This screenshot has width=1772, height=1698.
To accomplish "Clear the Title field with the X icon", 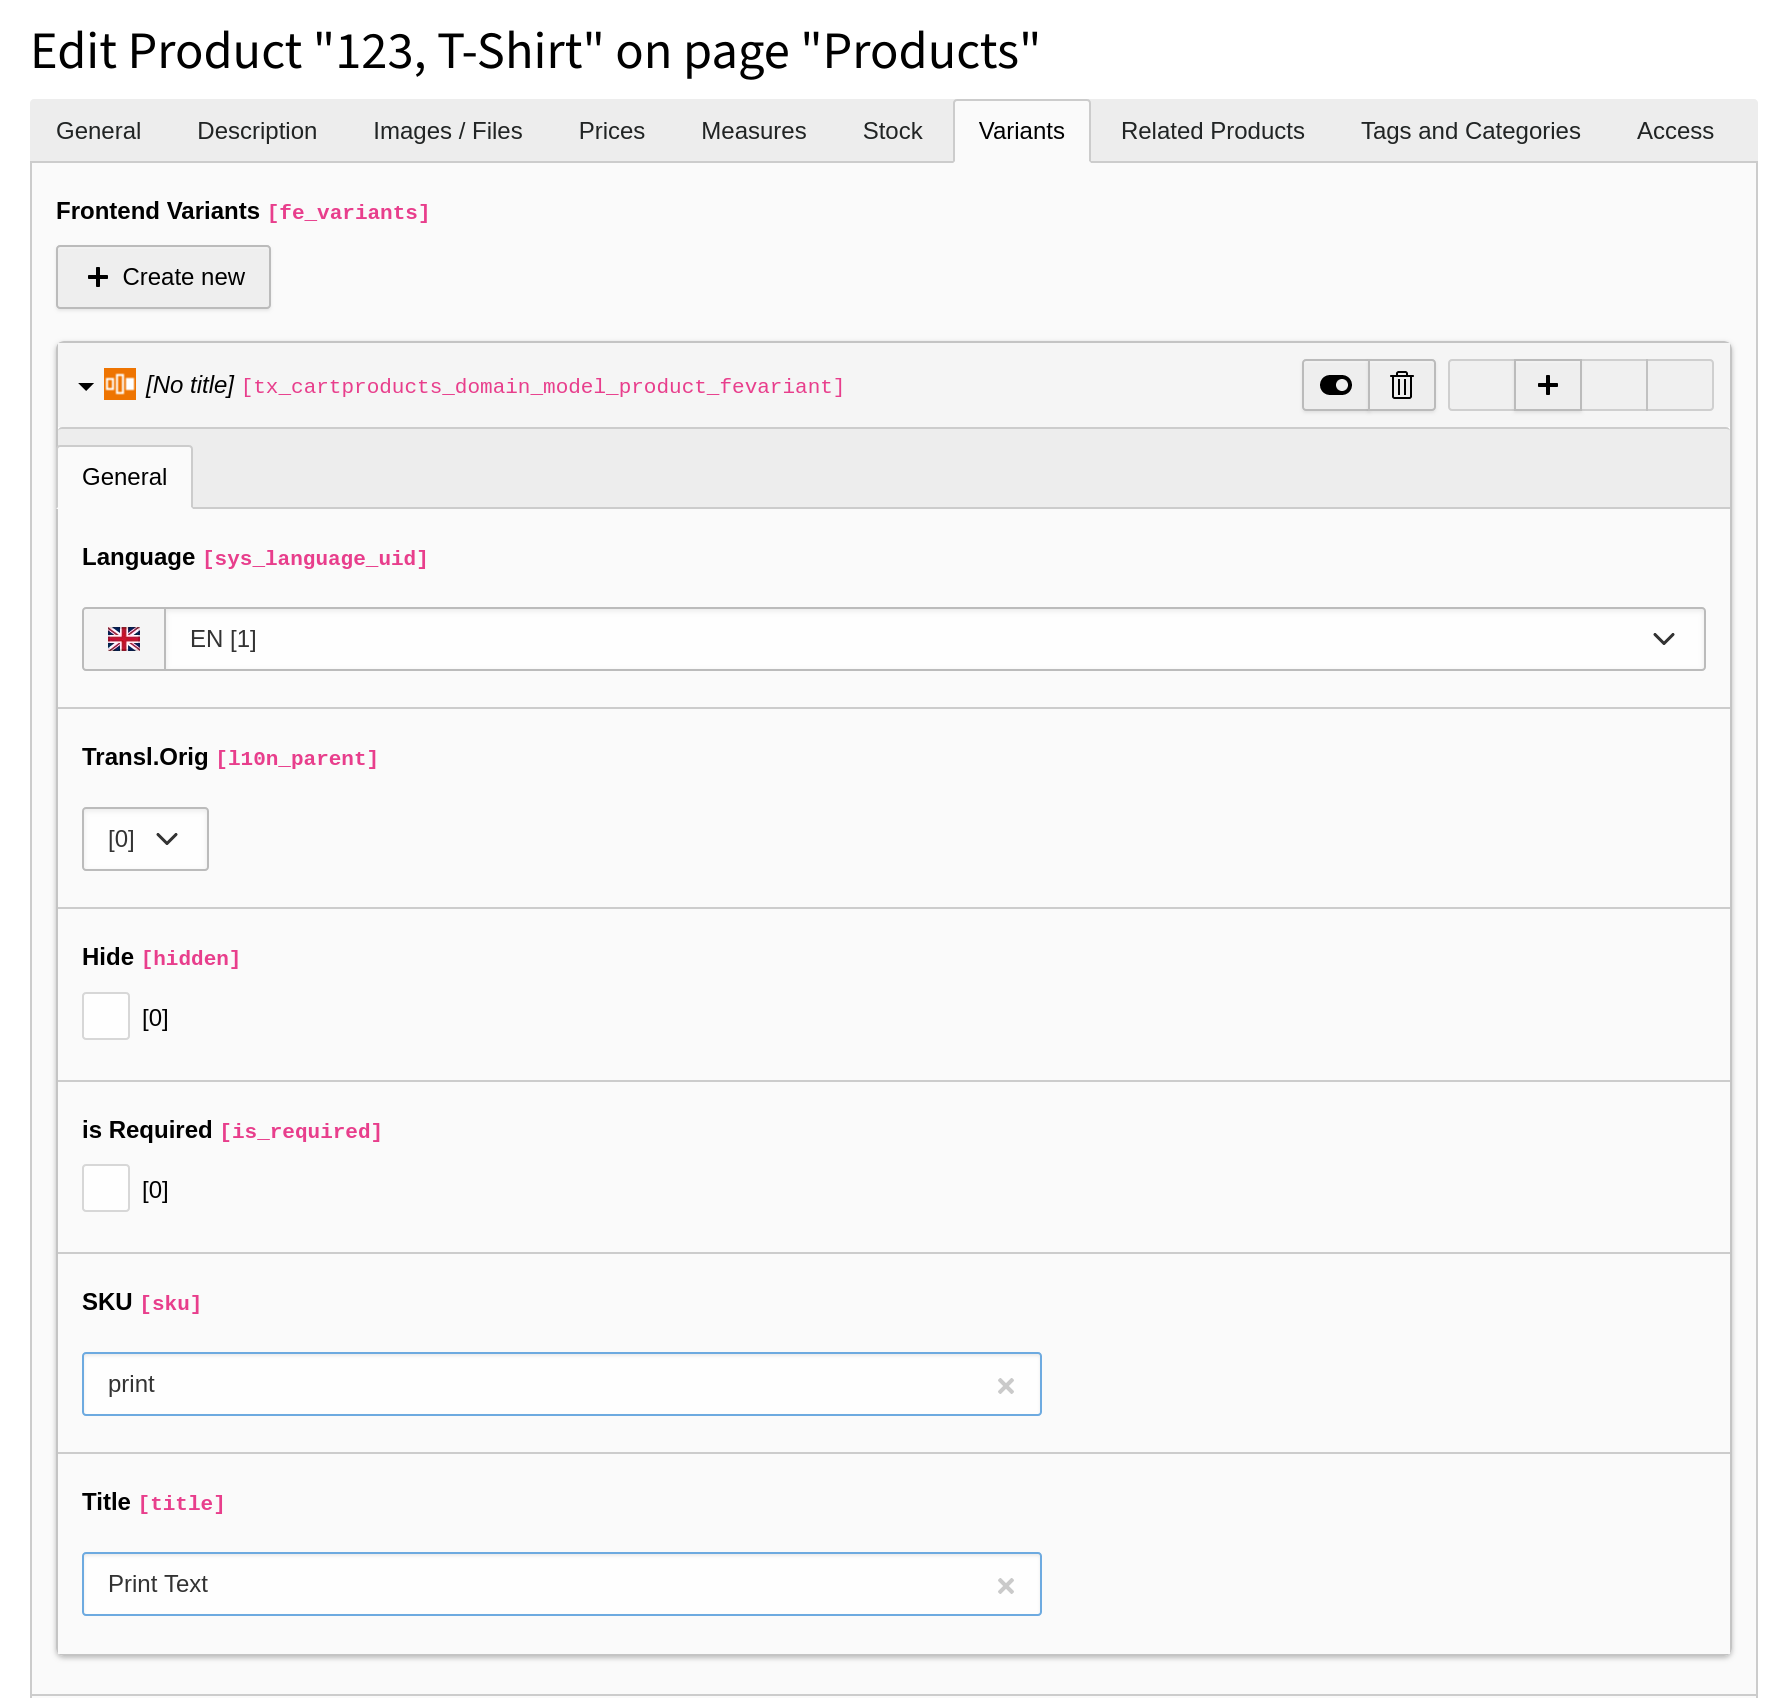I will [x=1005, y=1585].
